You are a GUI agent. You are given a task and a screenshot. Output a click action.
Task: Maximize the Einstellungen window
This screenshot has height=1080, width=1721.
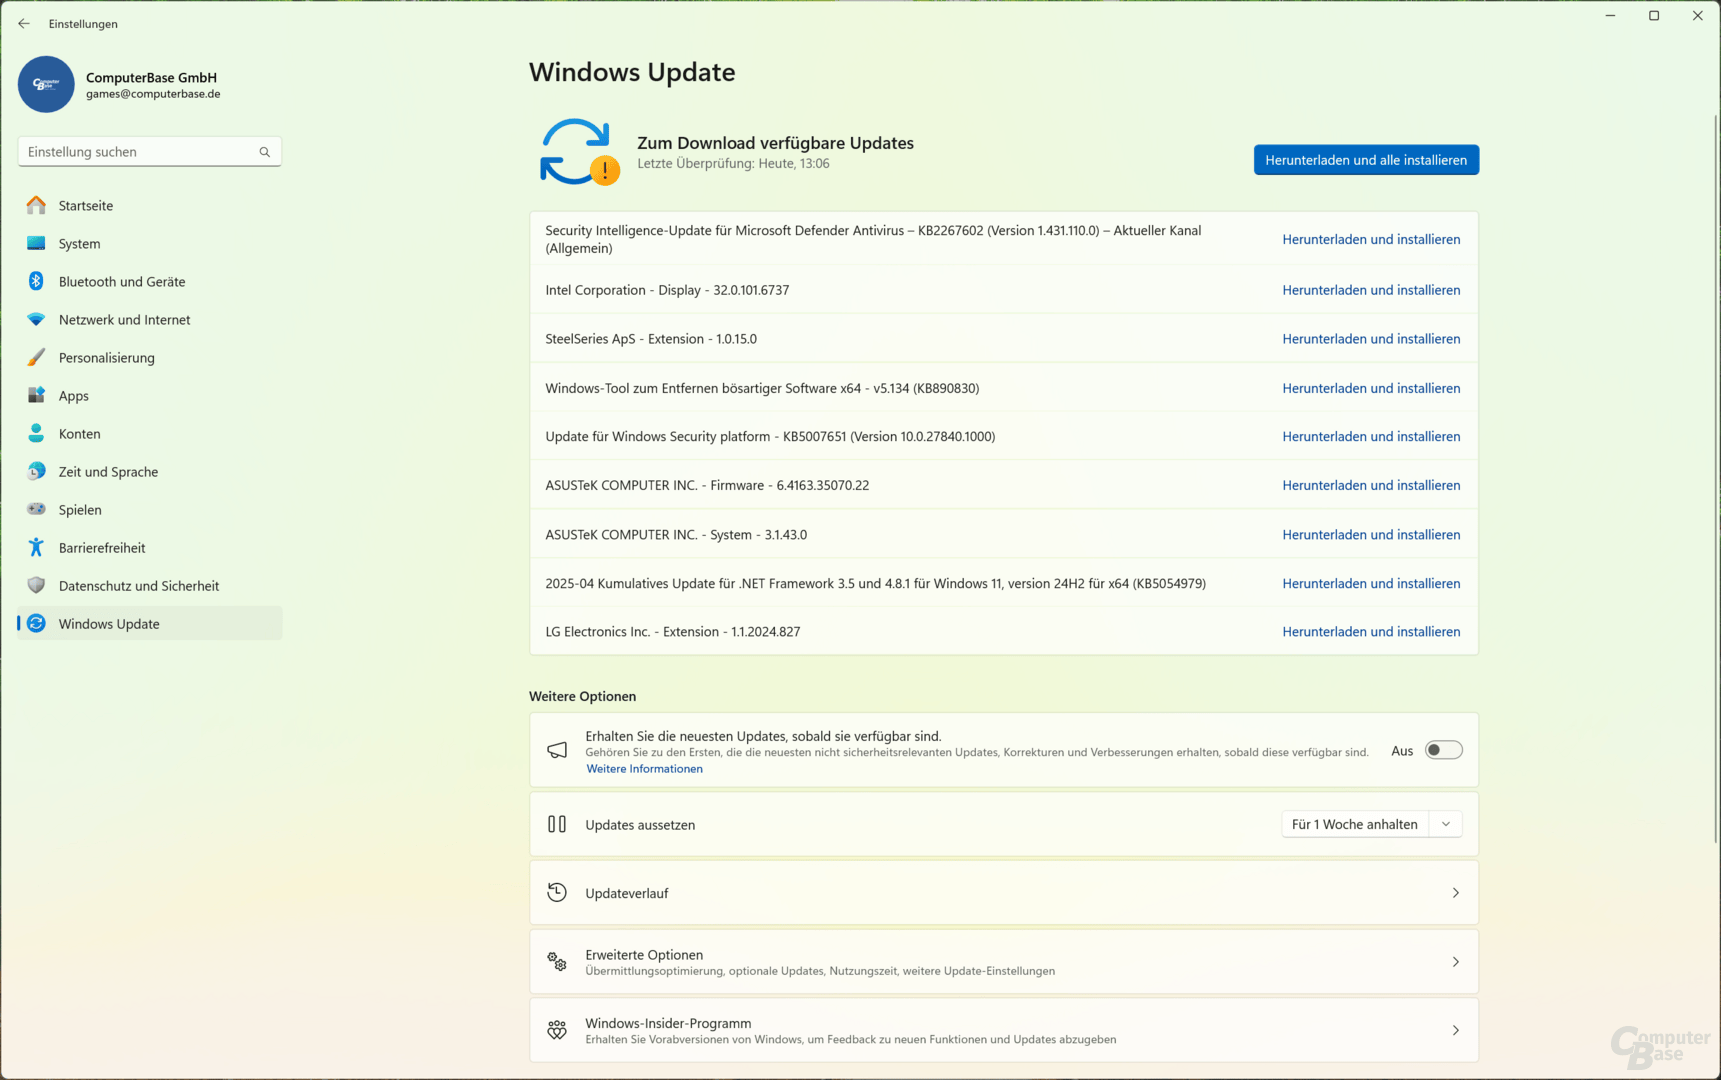point(1654,16)
